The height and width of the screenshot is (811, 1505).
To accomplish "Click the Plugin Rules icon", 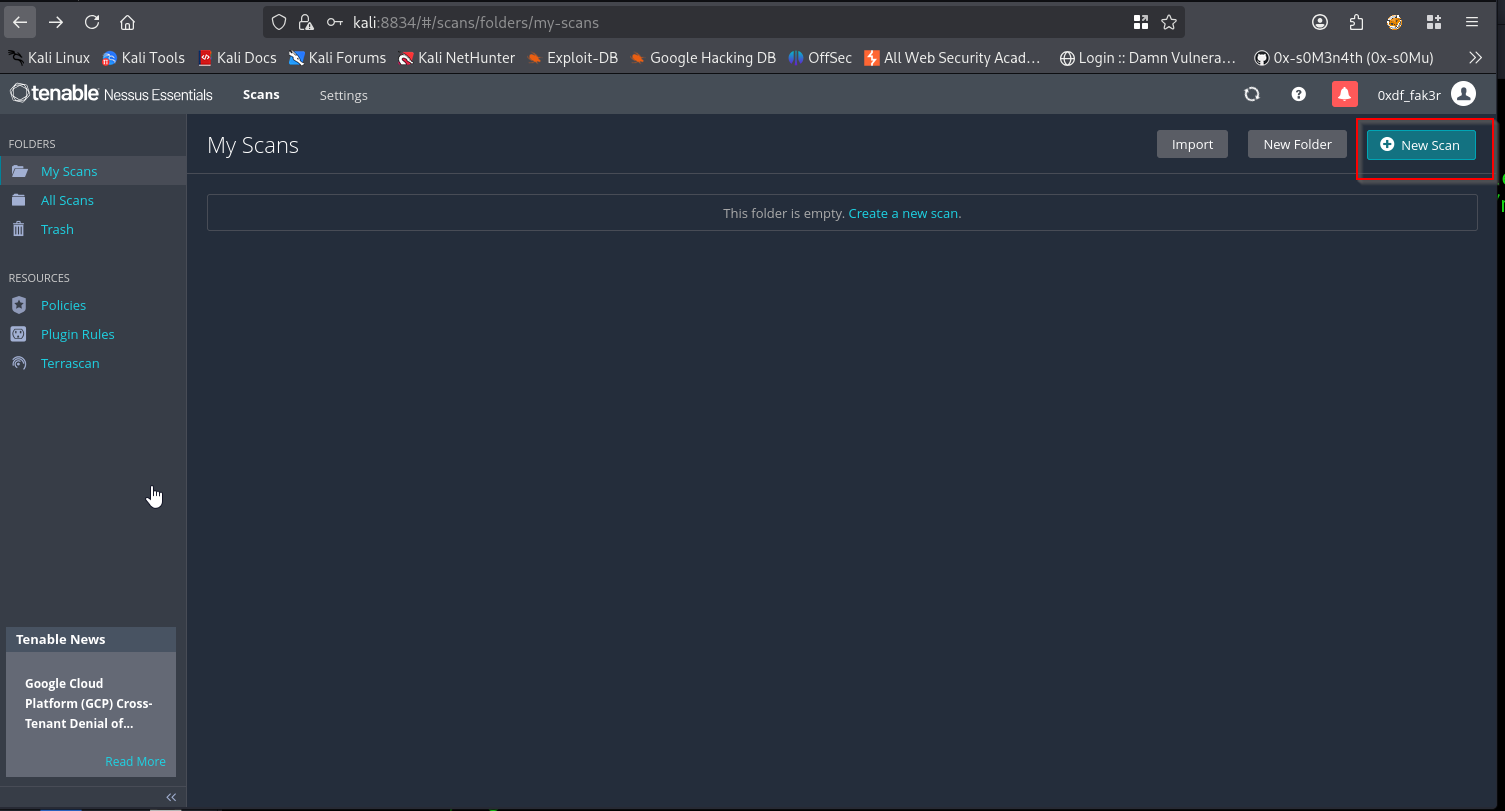I will point(18,334).
